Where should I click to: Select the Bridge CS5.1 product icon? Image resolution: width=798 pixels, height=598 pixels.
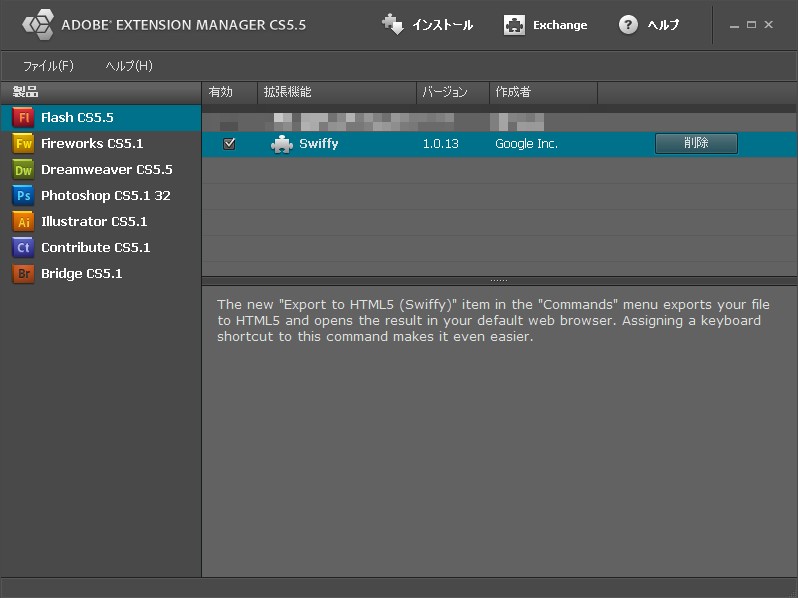click(23, 273)
